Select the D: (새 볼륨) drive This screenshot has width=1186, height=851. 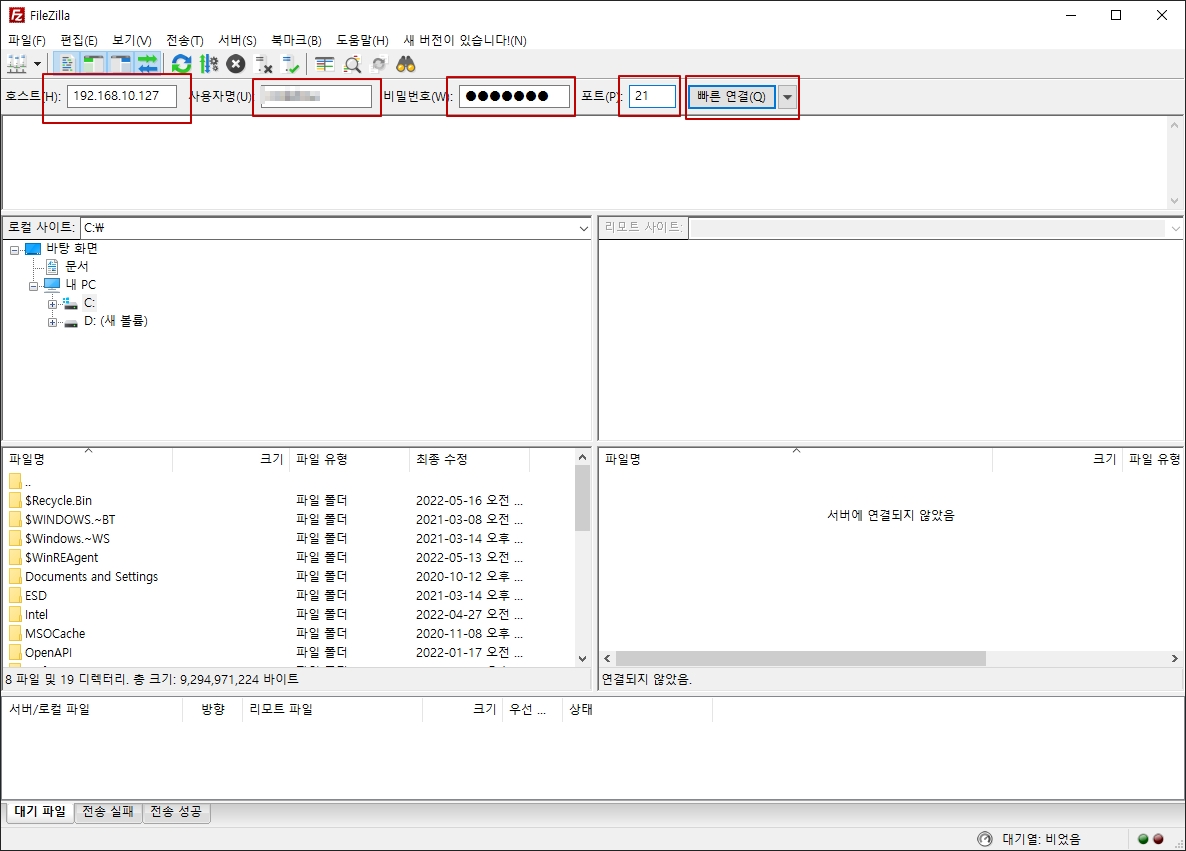(x=116, y=321)
